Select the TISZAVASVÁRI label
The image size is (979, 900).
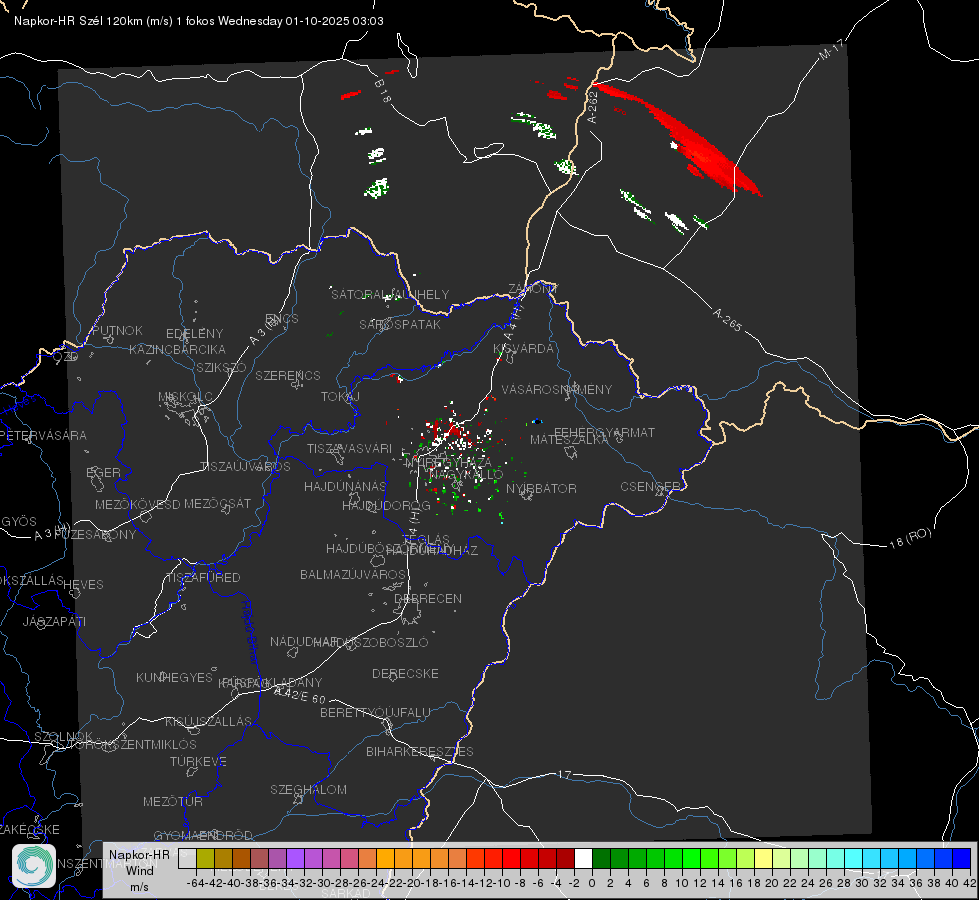click(349, 449)
